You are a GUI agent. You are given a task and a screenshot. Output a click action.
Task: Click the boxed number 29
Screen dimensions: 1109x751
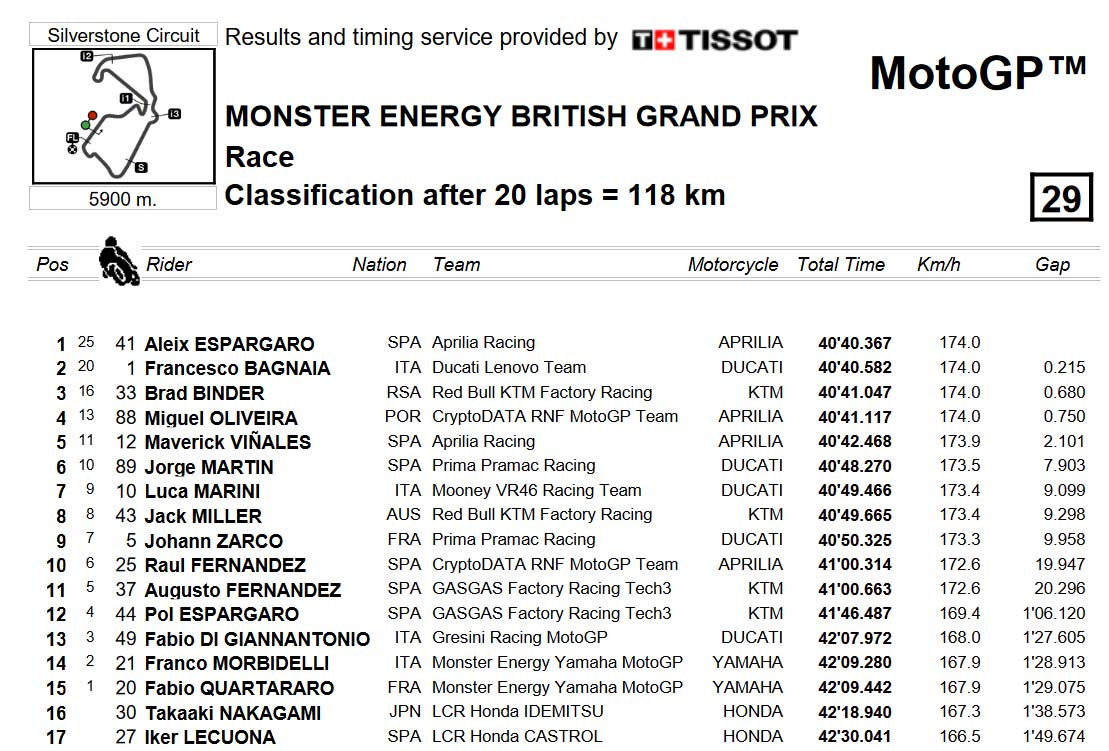(1061, 197)
